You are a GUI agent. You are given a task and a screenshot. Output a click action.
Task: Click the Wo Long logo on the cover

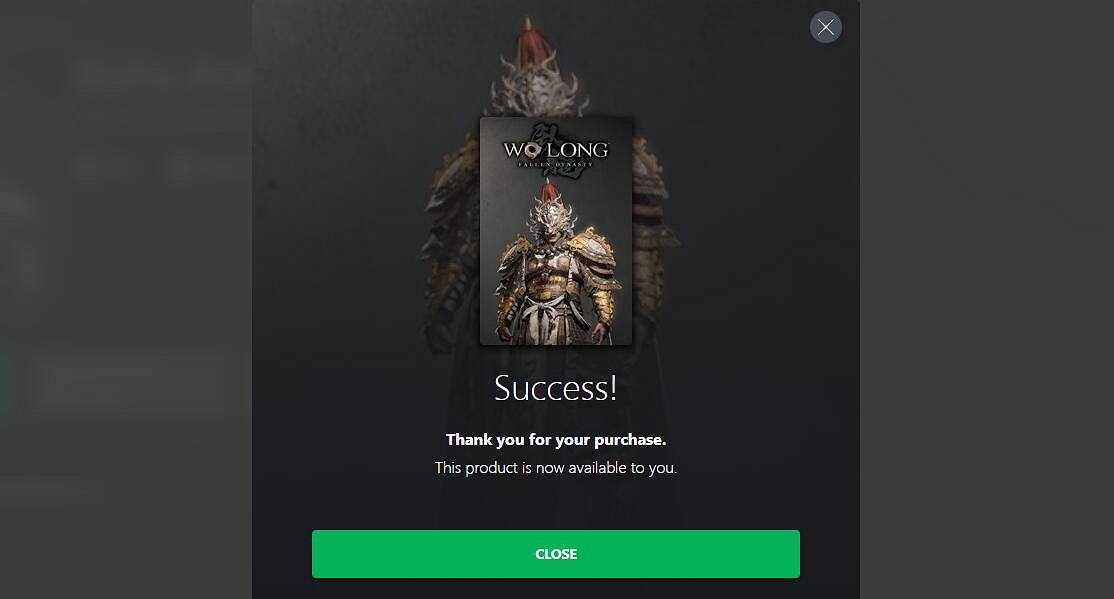(x=556, y=152)
